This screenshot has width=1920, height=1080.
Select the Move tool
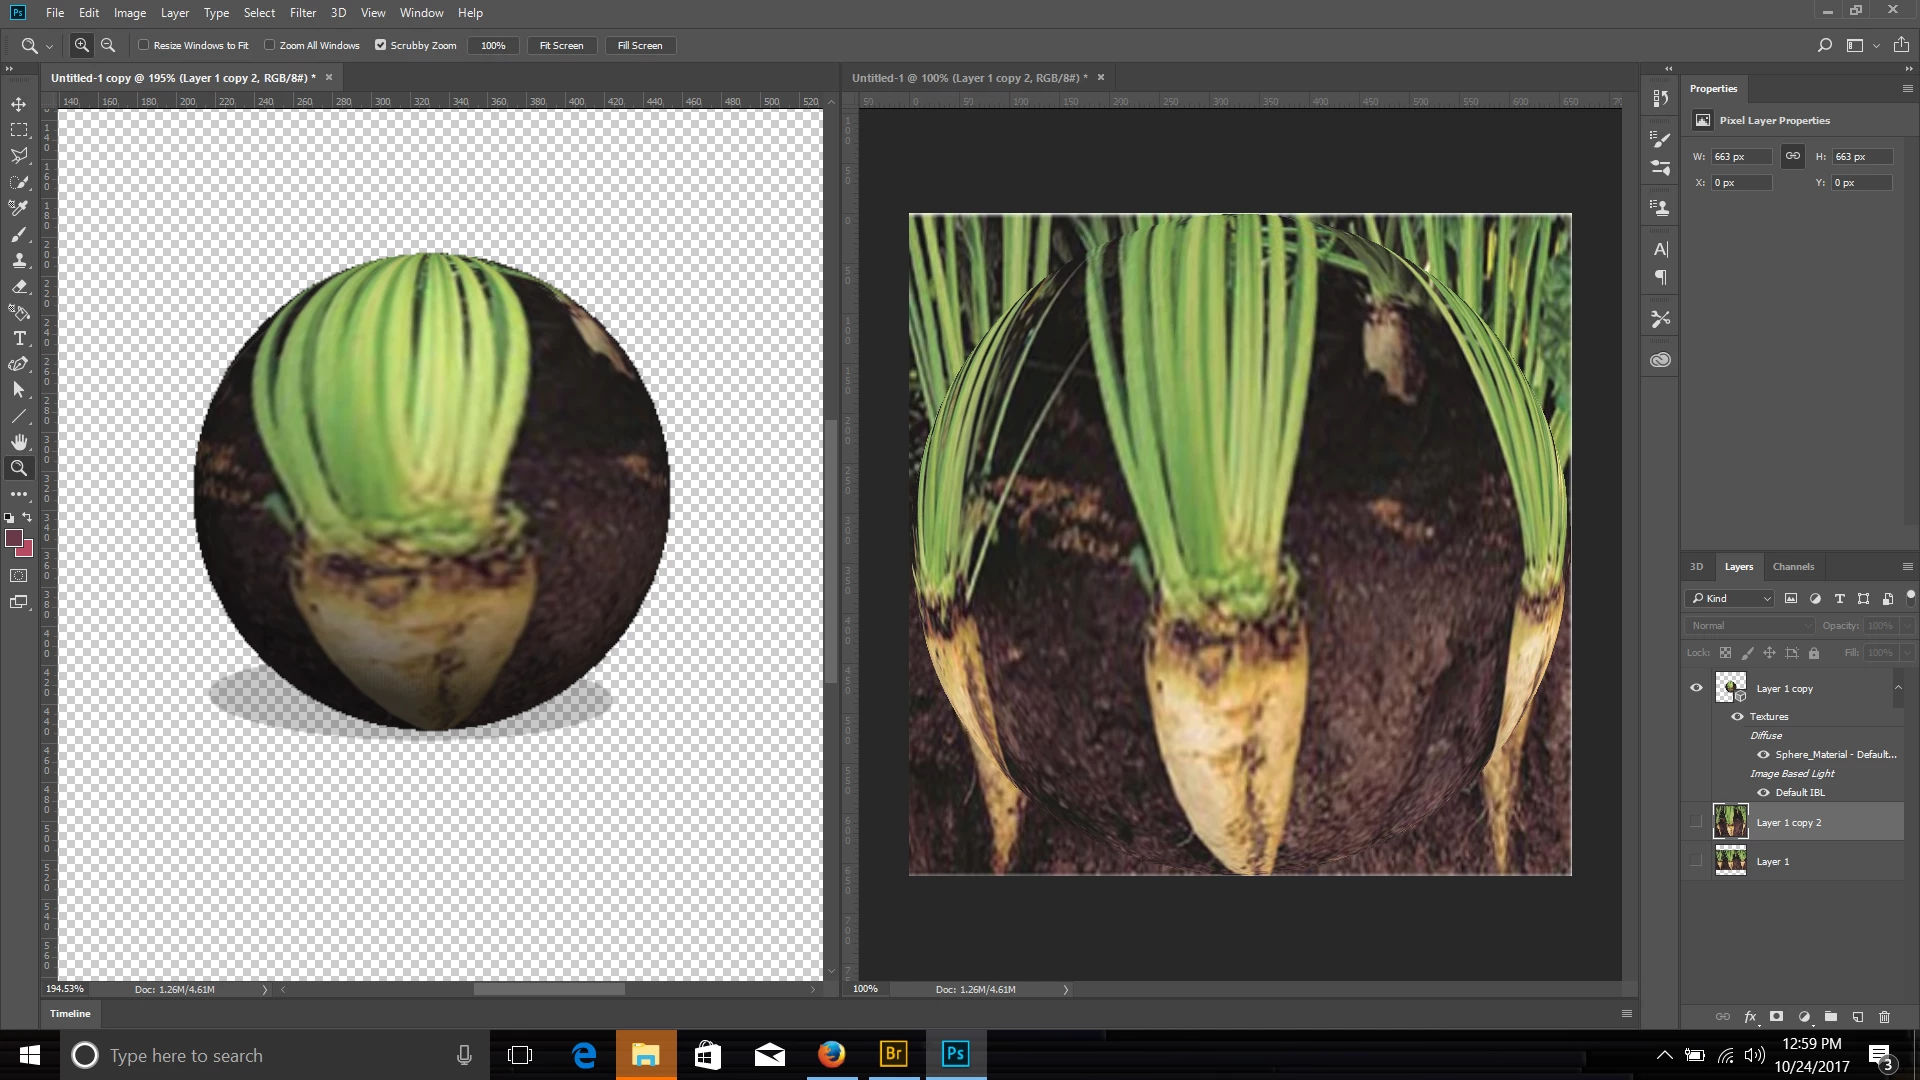tap(18, 104)
